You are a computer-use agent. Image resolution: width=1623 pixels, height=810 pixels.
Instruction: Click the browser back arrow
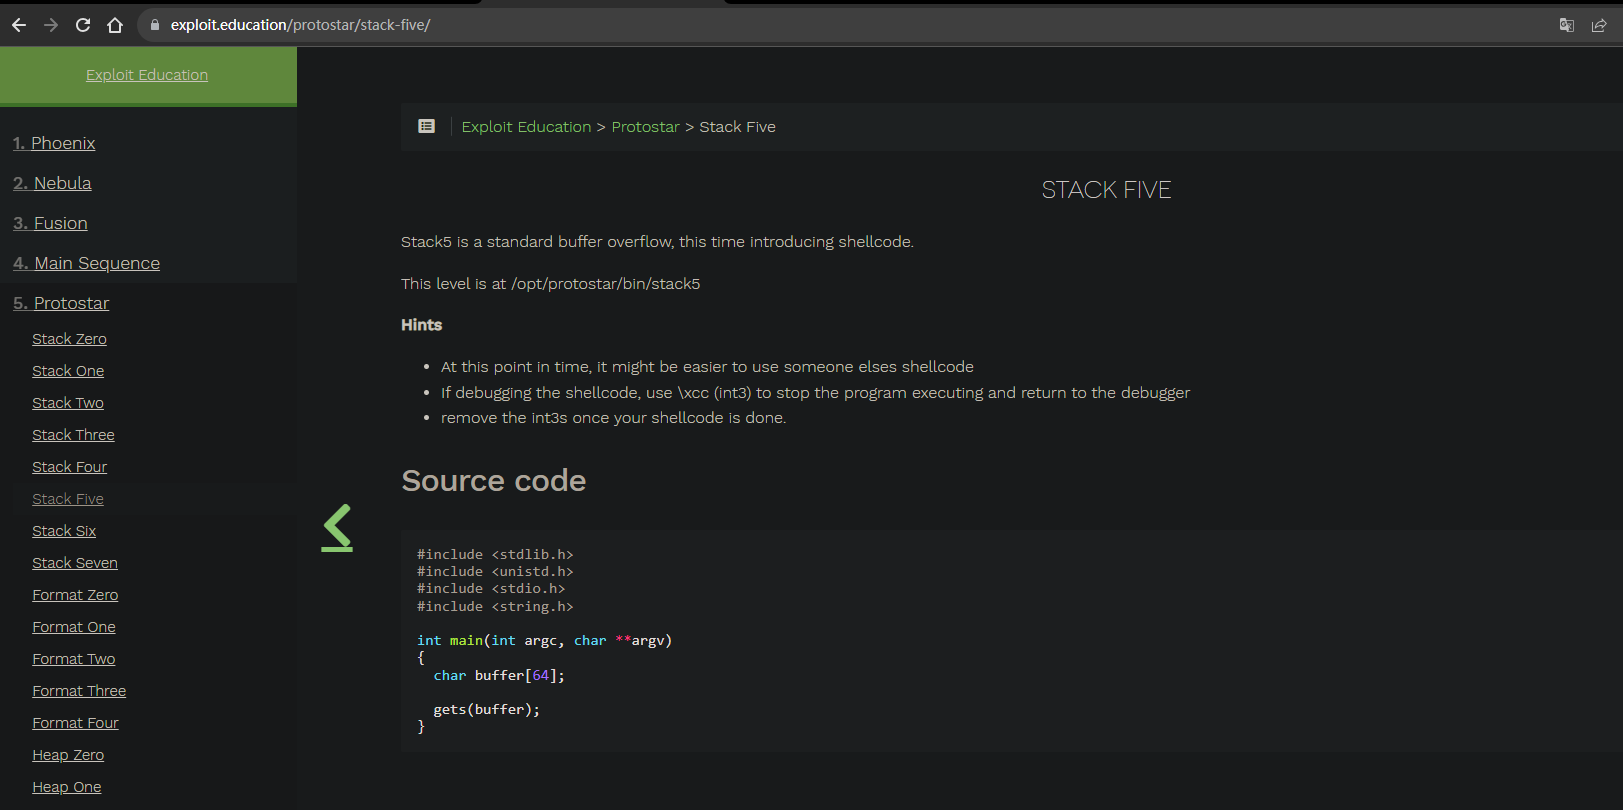19,25
